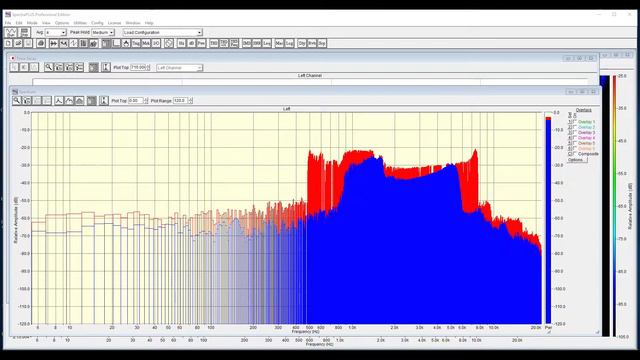Click the Stop button beside Run
Screen dimensions: 640x360
coord(24,32)
